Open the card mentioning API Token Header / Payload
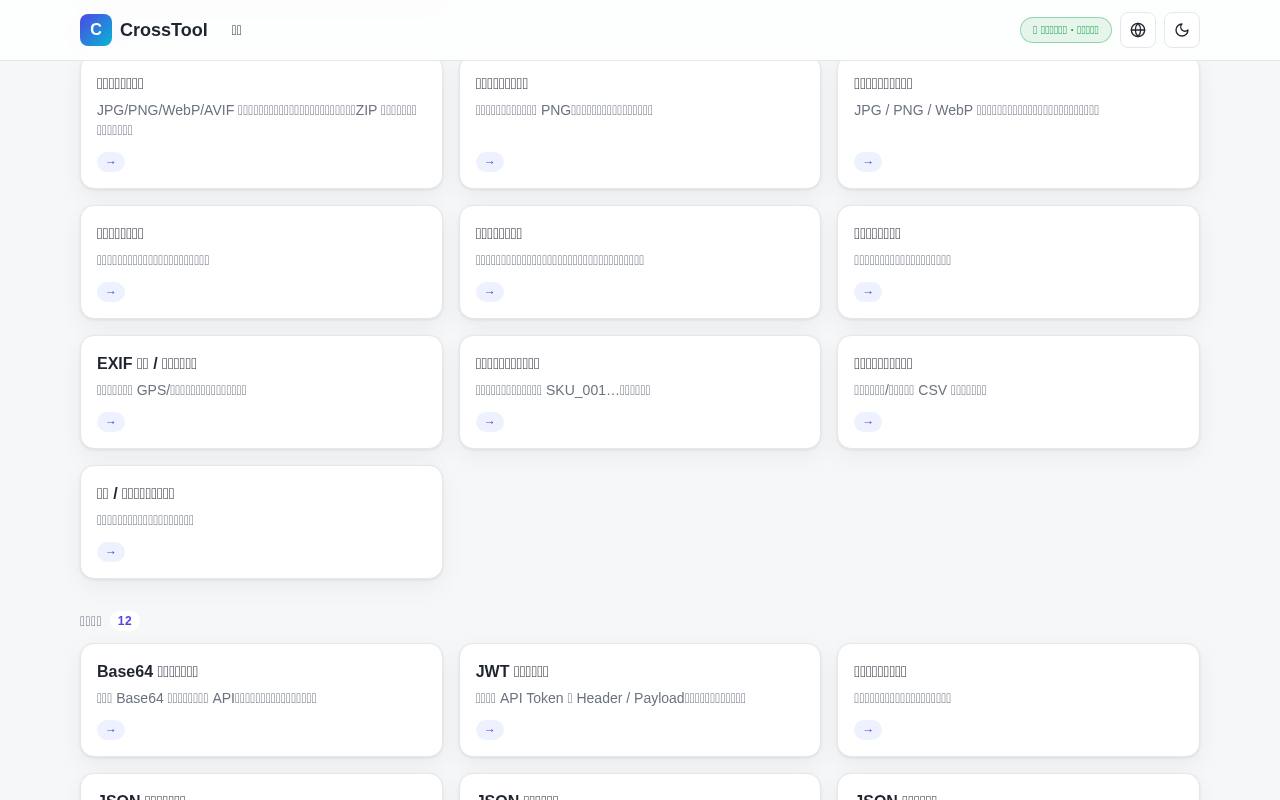 [640, 700]
